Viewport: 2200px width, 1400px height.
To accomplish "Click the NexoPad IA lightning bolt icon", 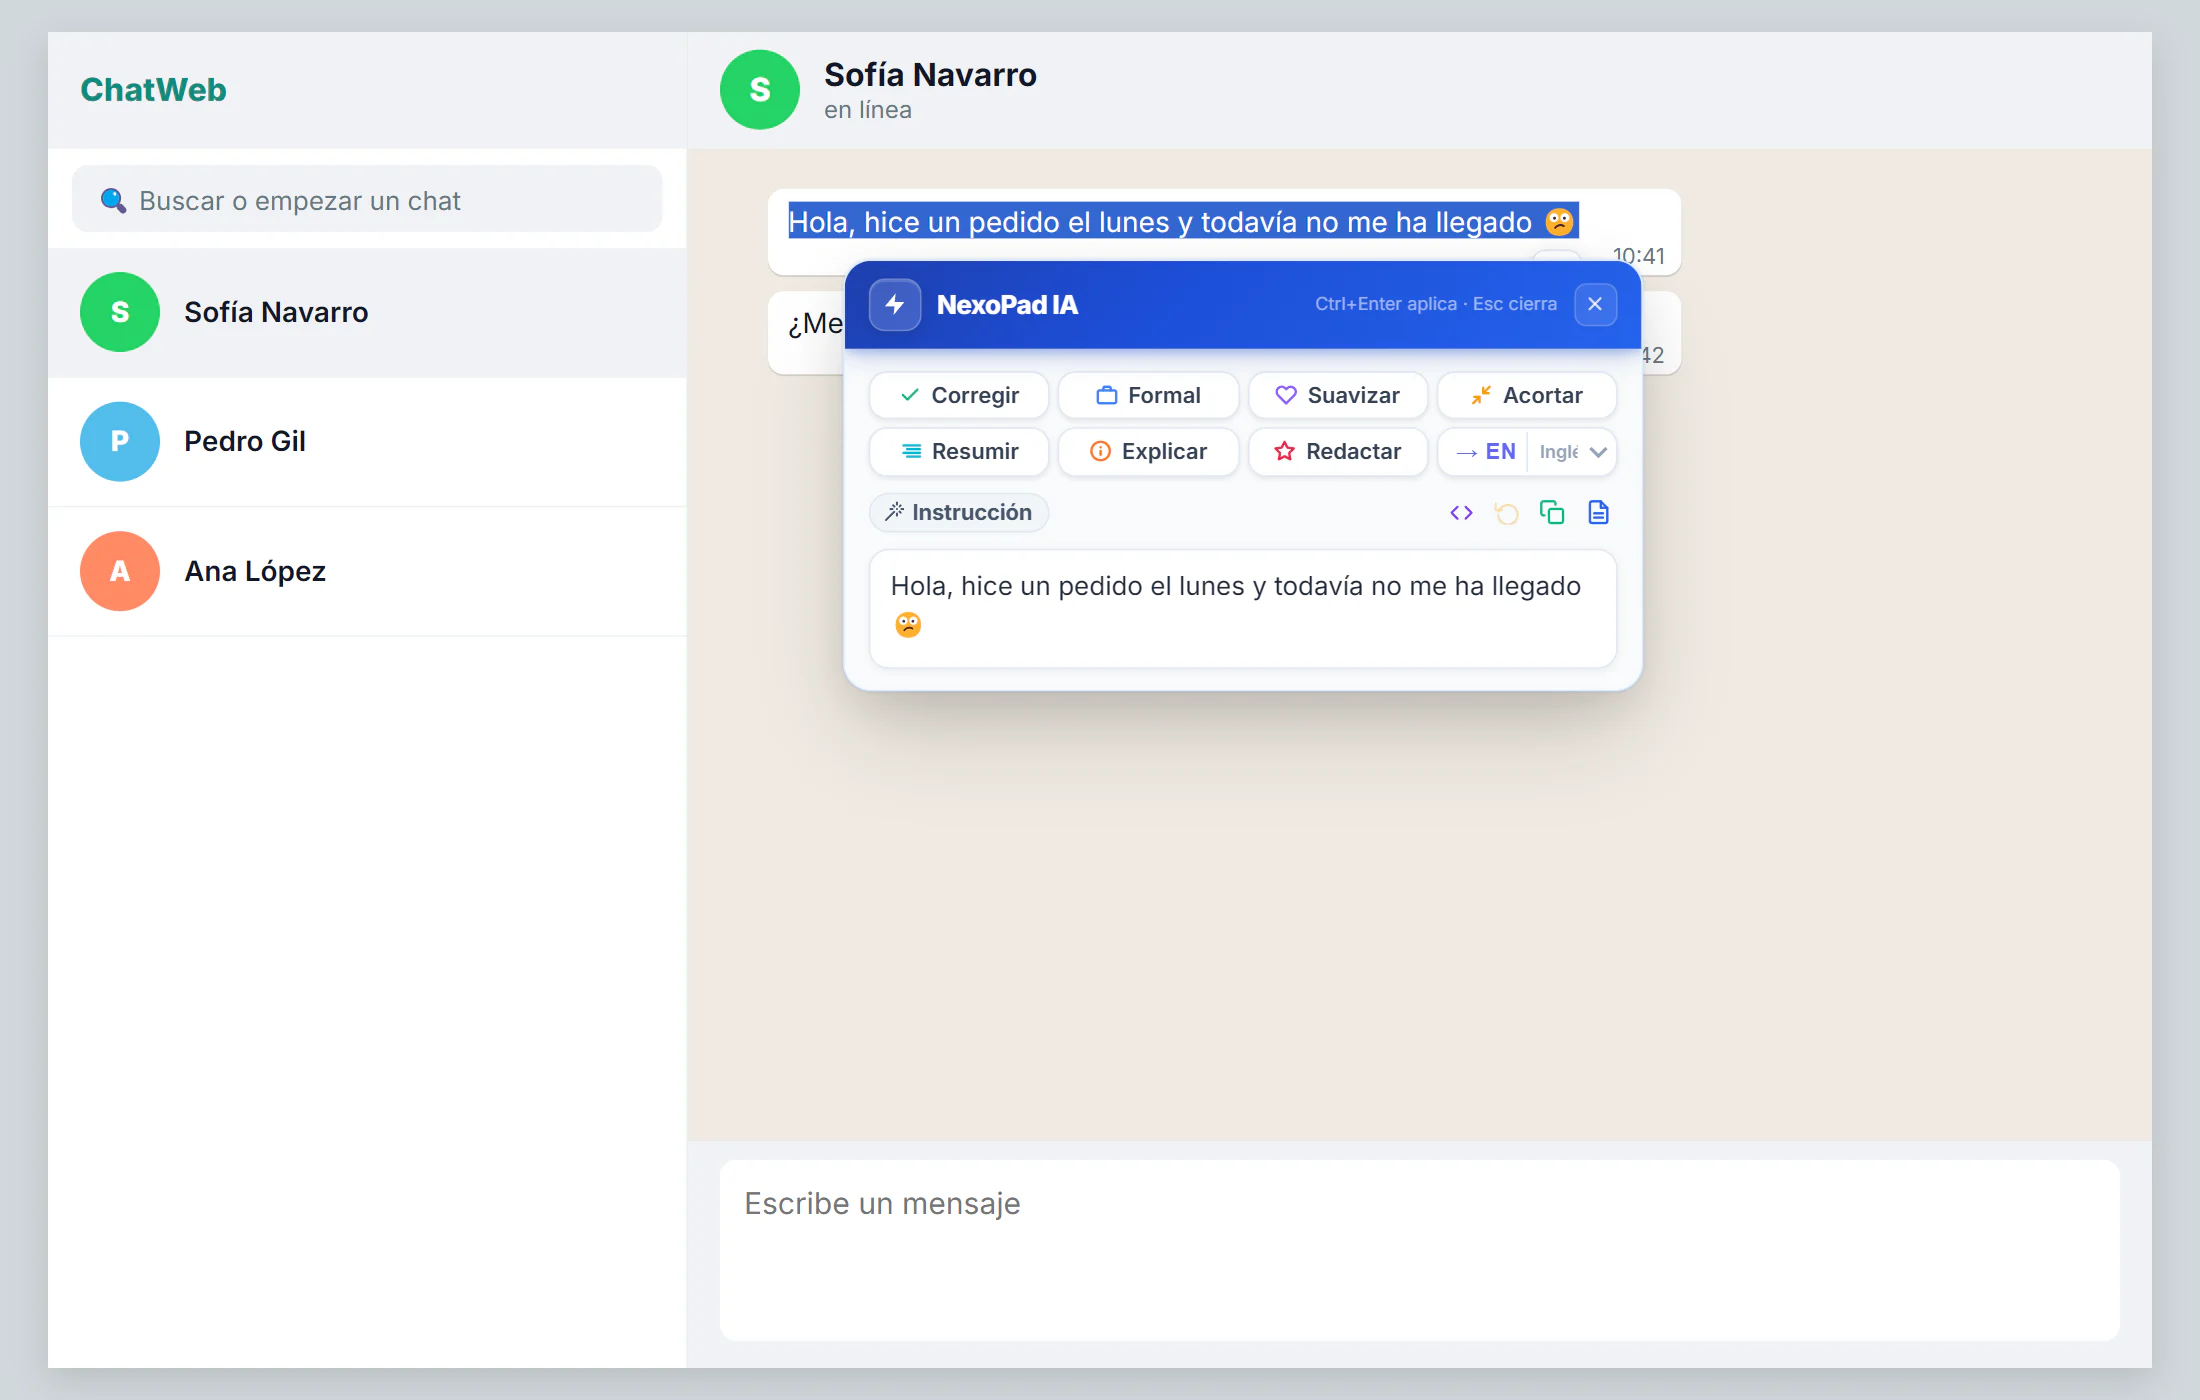I will click(895, 304).
